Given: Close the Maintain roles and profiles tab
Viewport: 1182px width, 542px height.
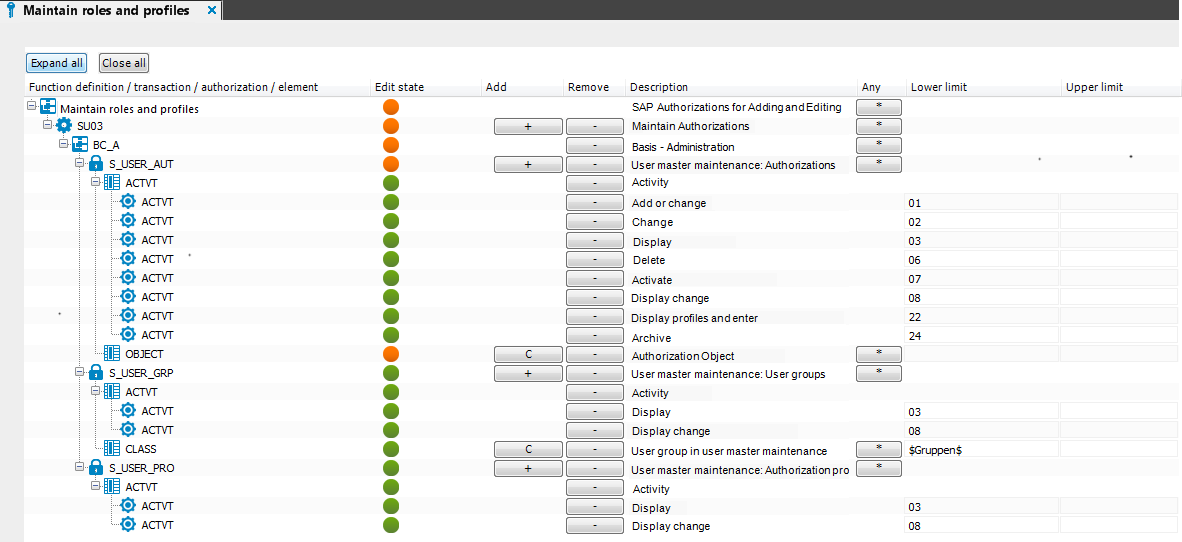Looking at the screenshot, I should coord(211,11).
